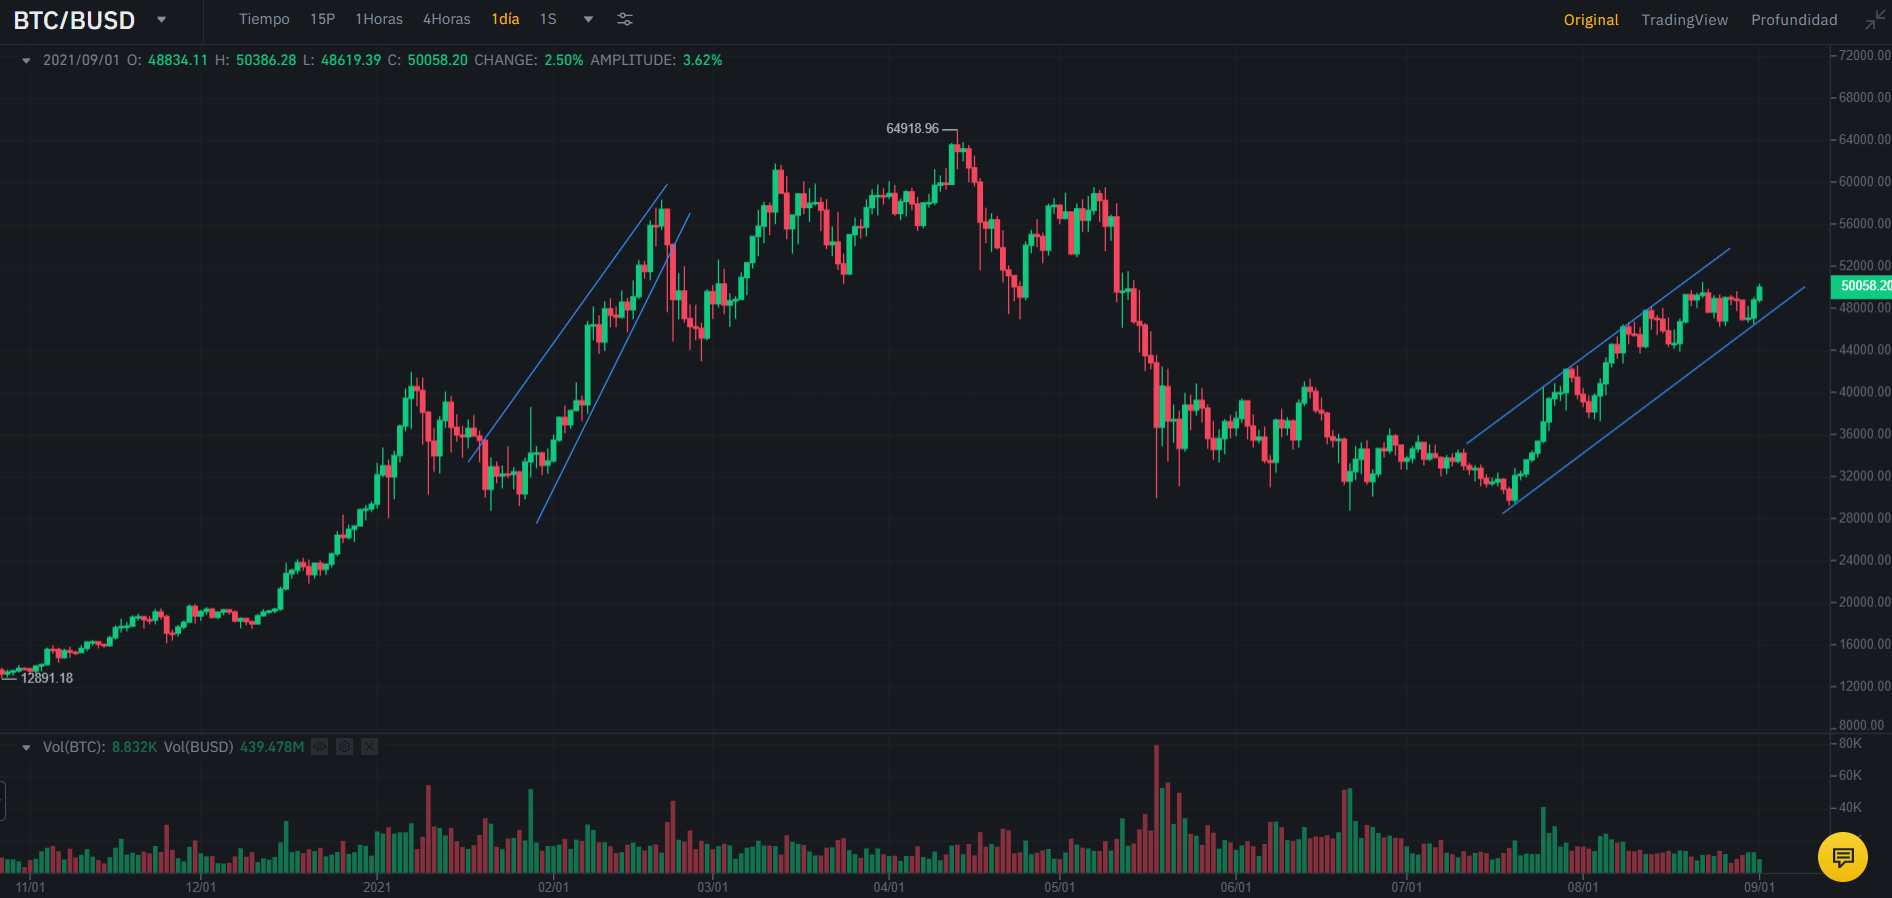Open the Profundidad depth chart
The width and height of the screenshot is (1892, 898).
pyautogui.click(x=1794, y=20)
